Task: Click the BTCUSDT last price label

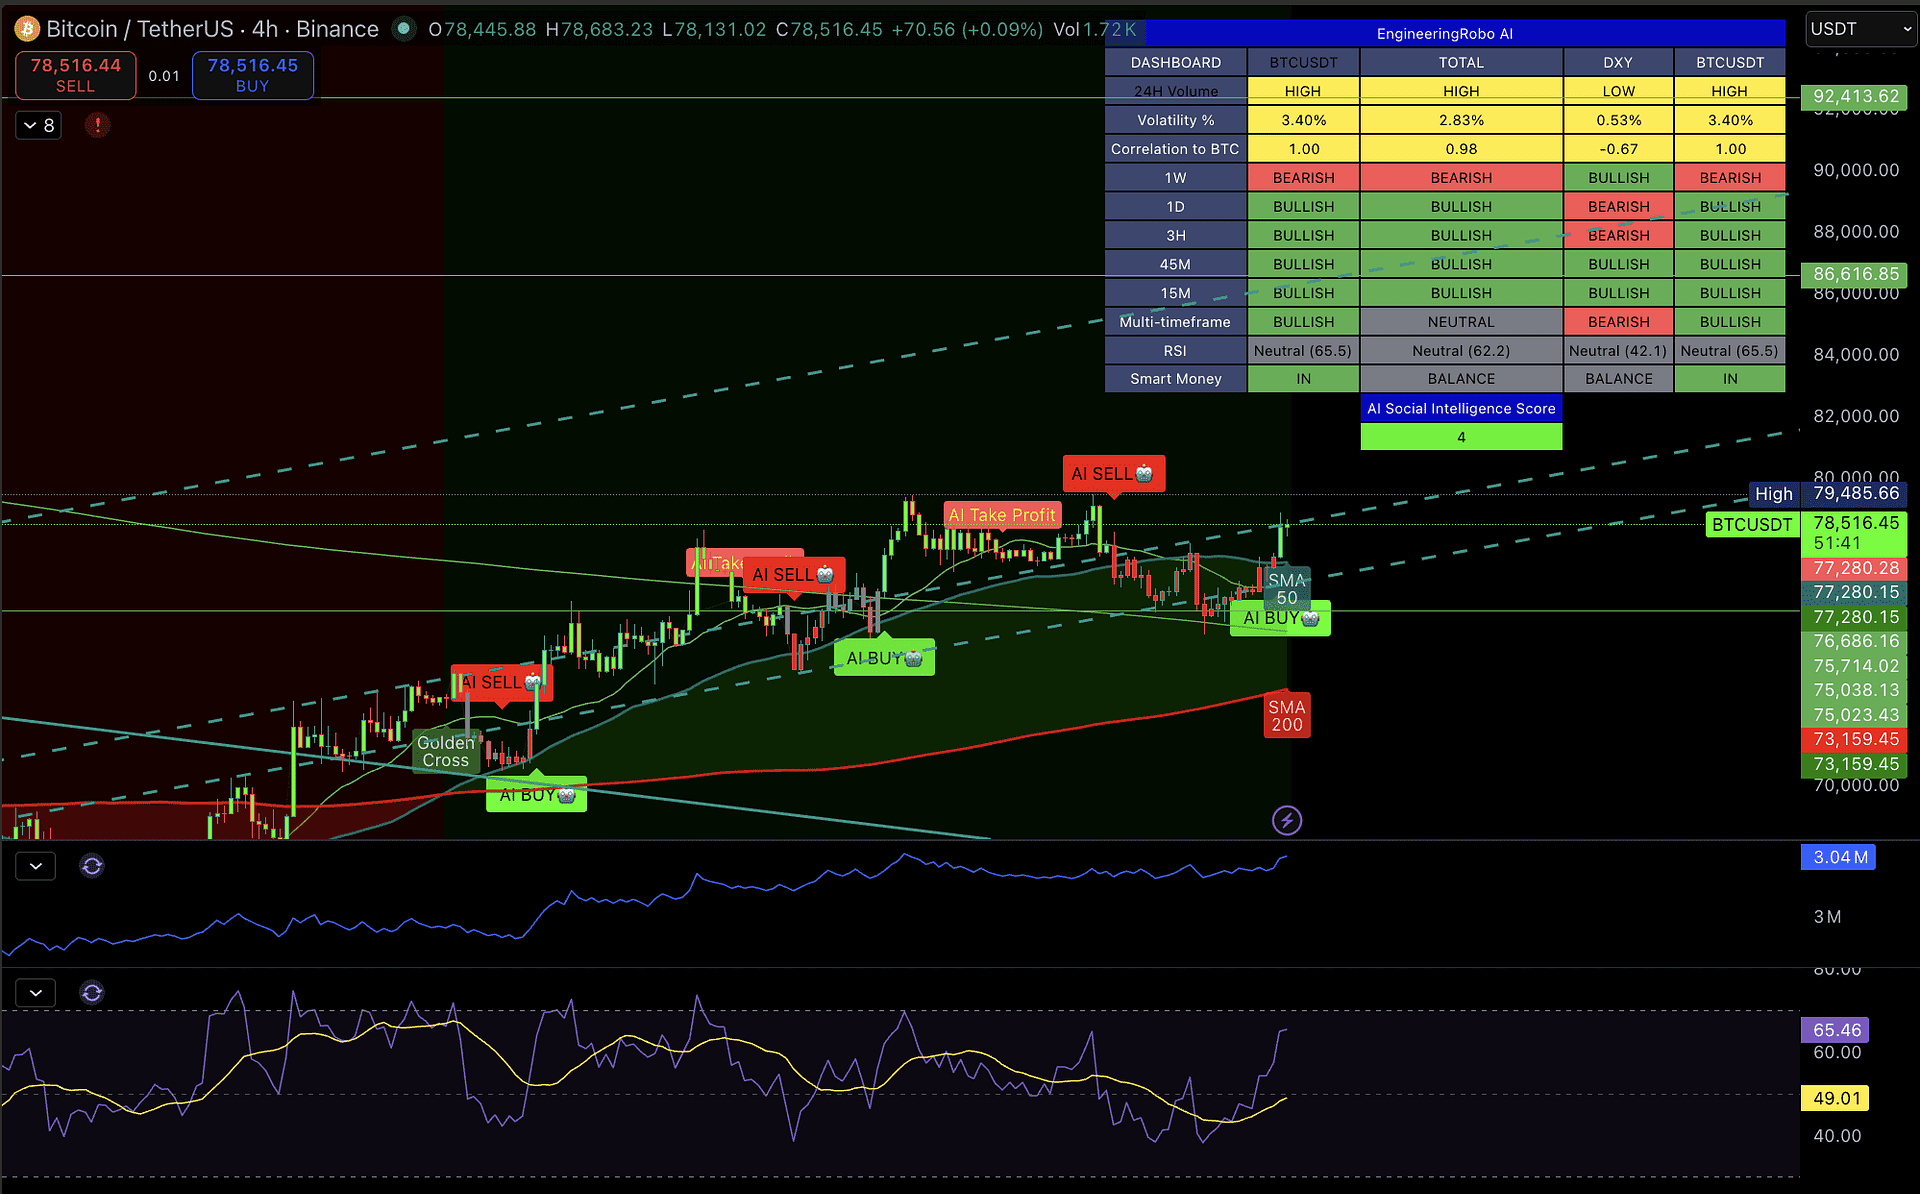Action: click(x=1752, y=525)
